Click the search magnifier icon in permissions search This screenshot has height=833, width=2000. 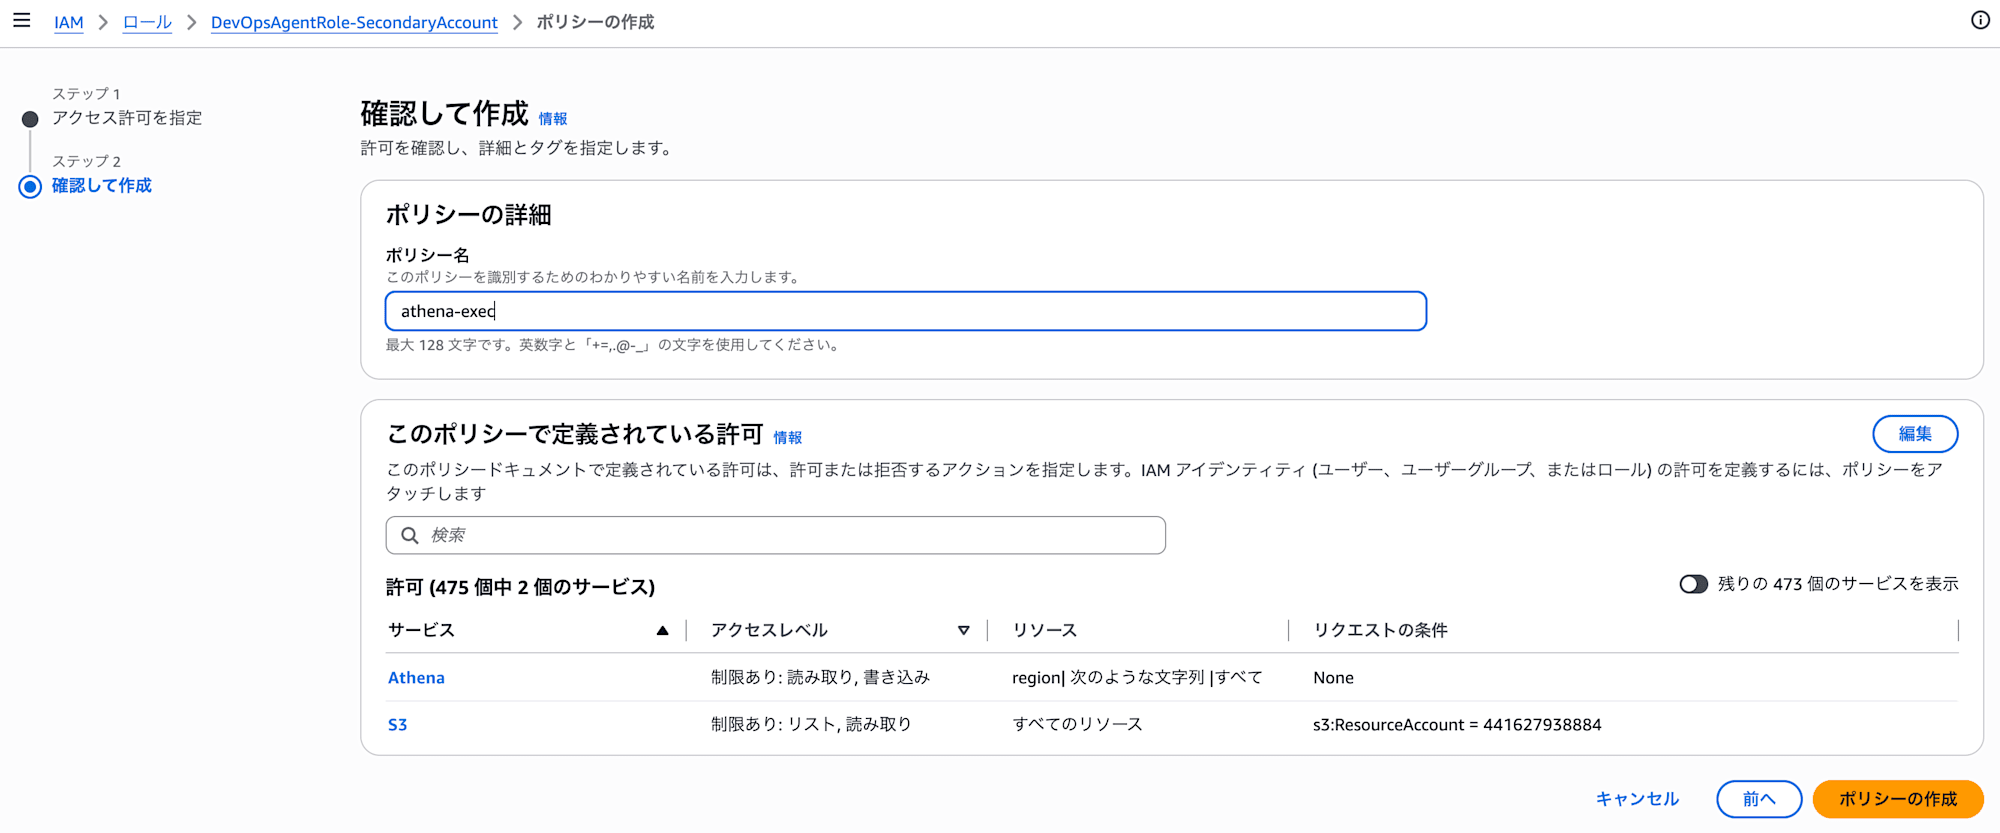(x=409, y=535)
